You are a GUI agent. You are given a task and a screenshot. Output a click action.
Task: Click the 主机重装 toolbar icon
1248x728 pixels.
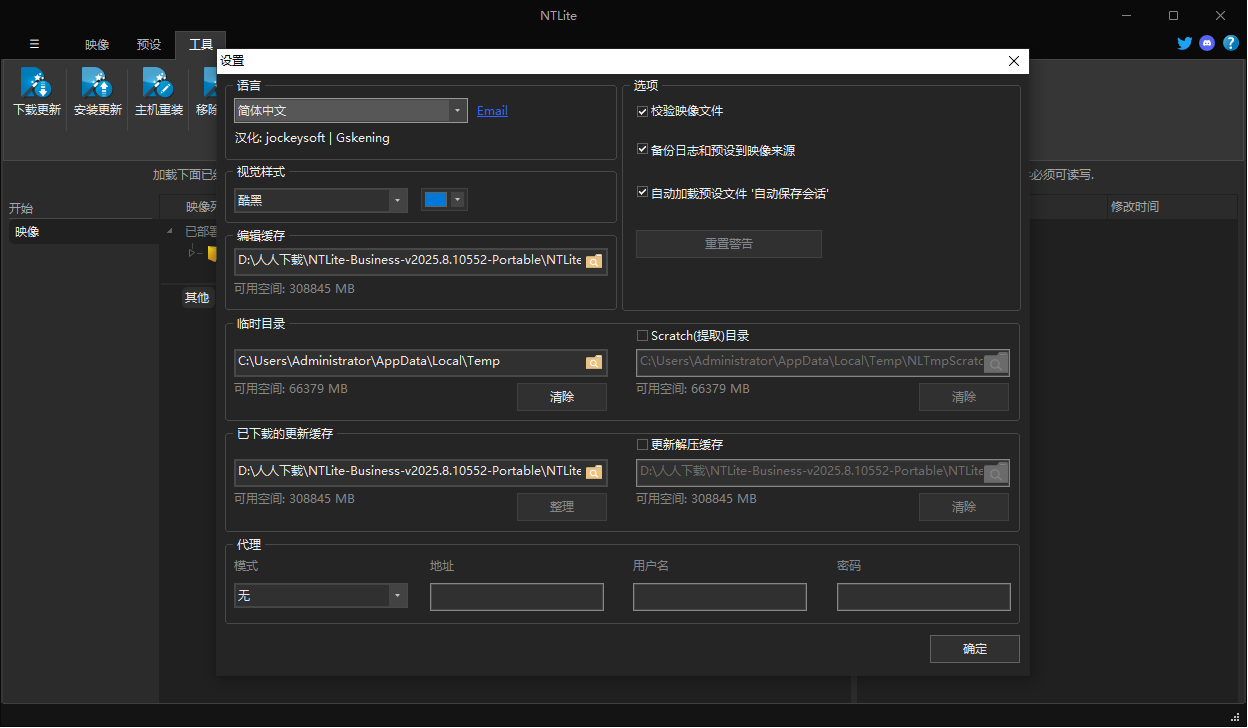(x=159, y=84)
